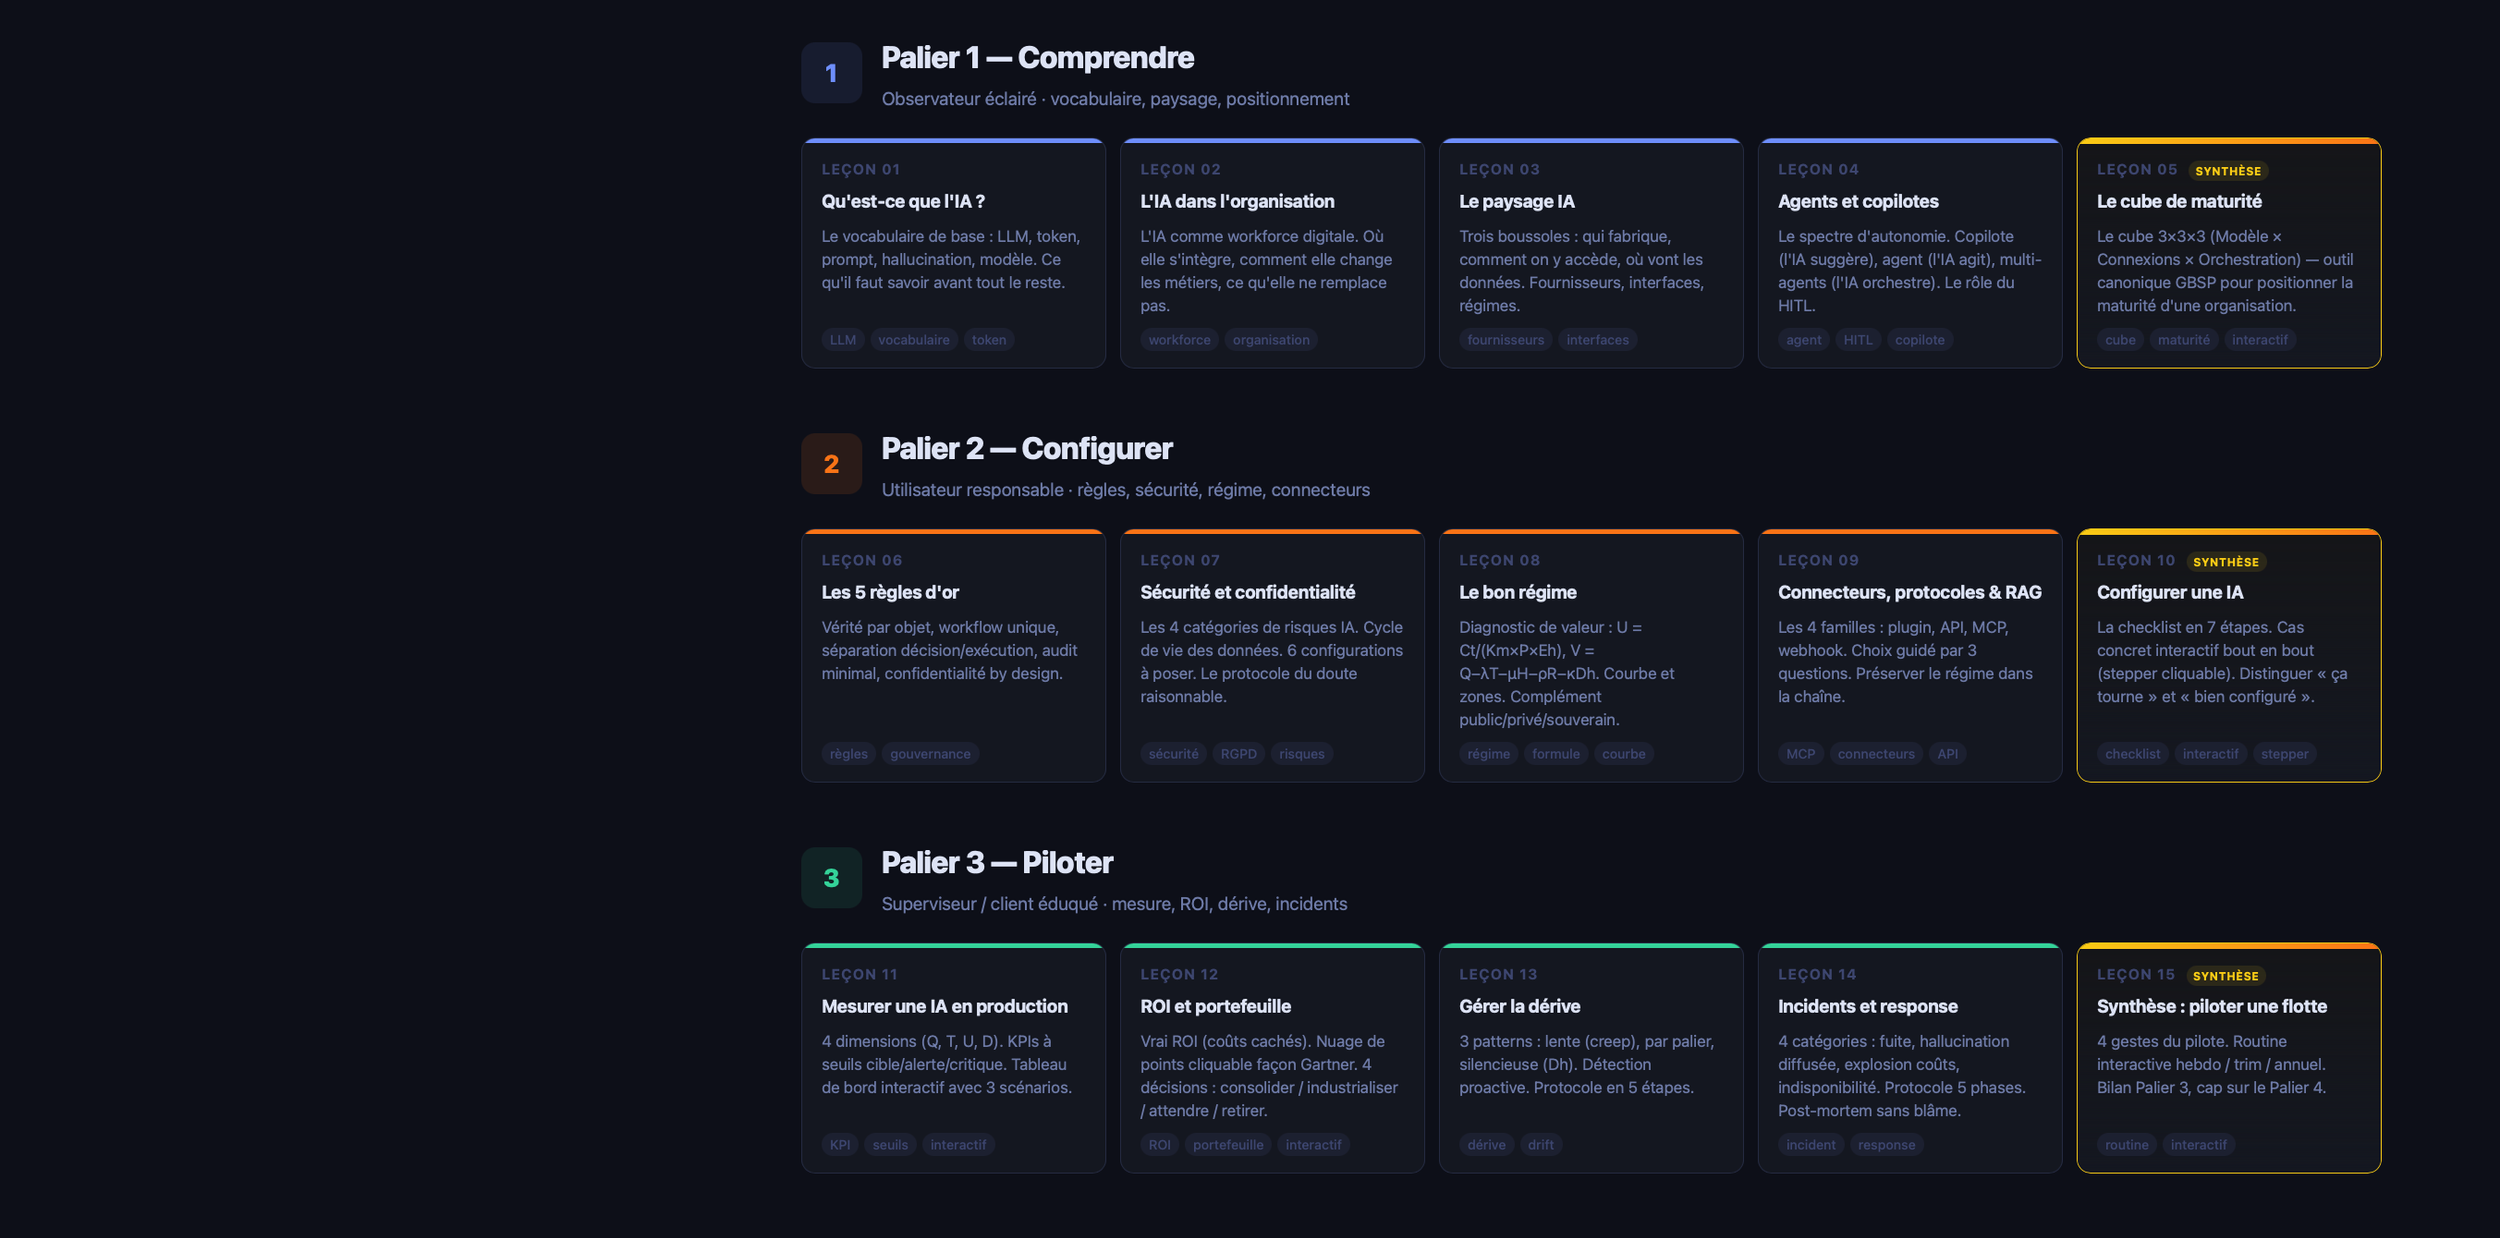Open Les 5 règles d'or lesson
2500x1238 pixels.
coord(953,656)
